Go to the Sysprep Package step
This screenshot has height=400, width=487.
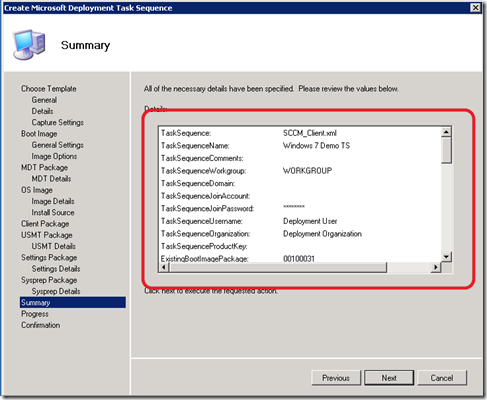point(49,280)
